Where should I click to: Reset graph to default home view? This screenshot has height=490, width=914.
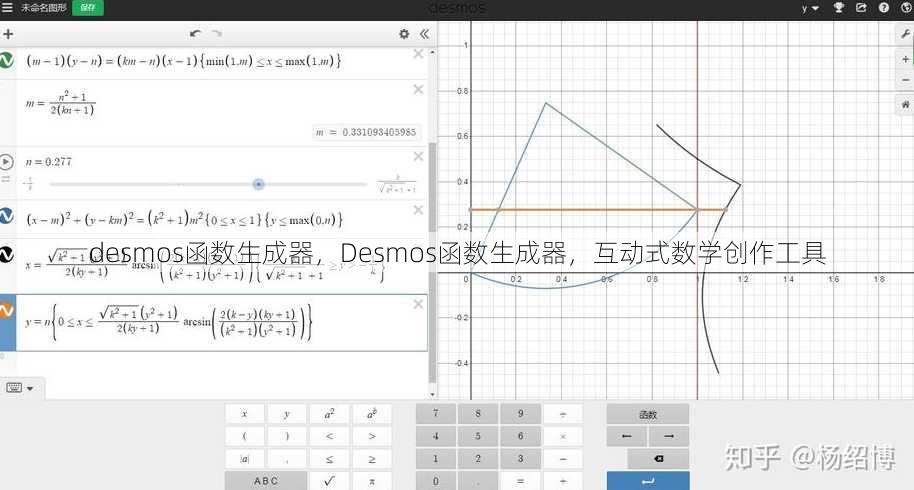coord(905,105)
